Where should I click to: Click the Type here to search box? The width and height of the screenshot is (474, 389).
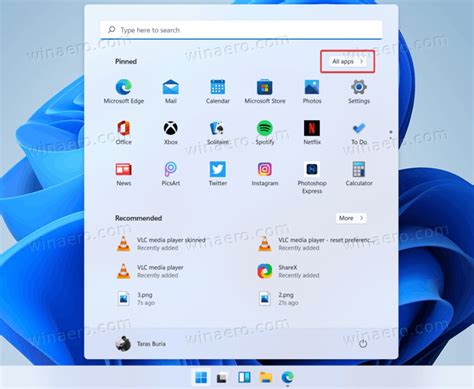[241, 30]
